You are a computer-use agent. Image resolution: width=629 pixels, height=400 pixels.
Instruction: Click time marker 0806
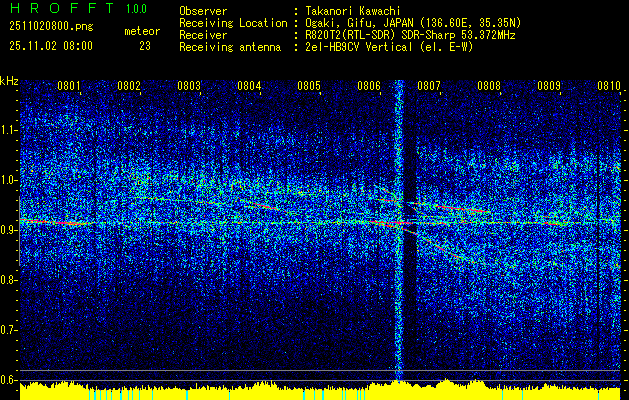369,86
